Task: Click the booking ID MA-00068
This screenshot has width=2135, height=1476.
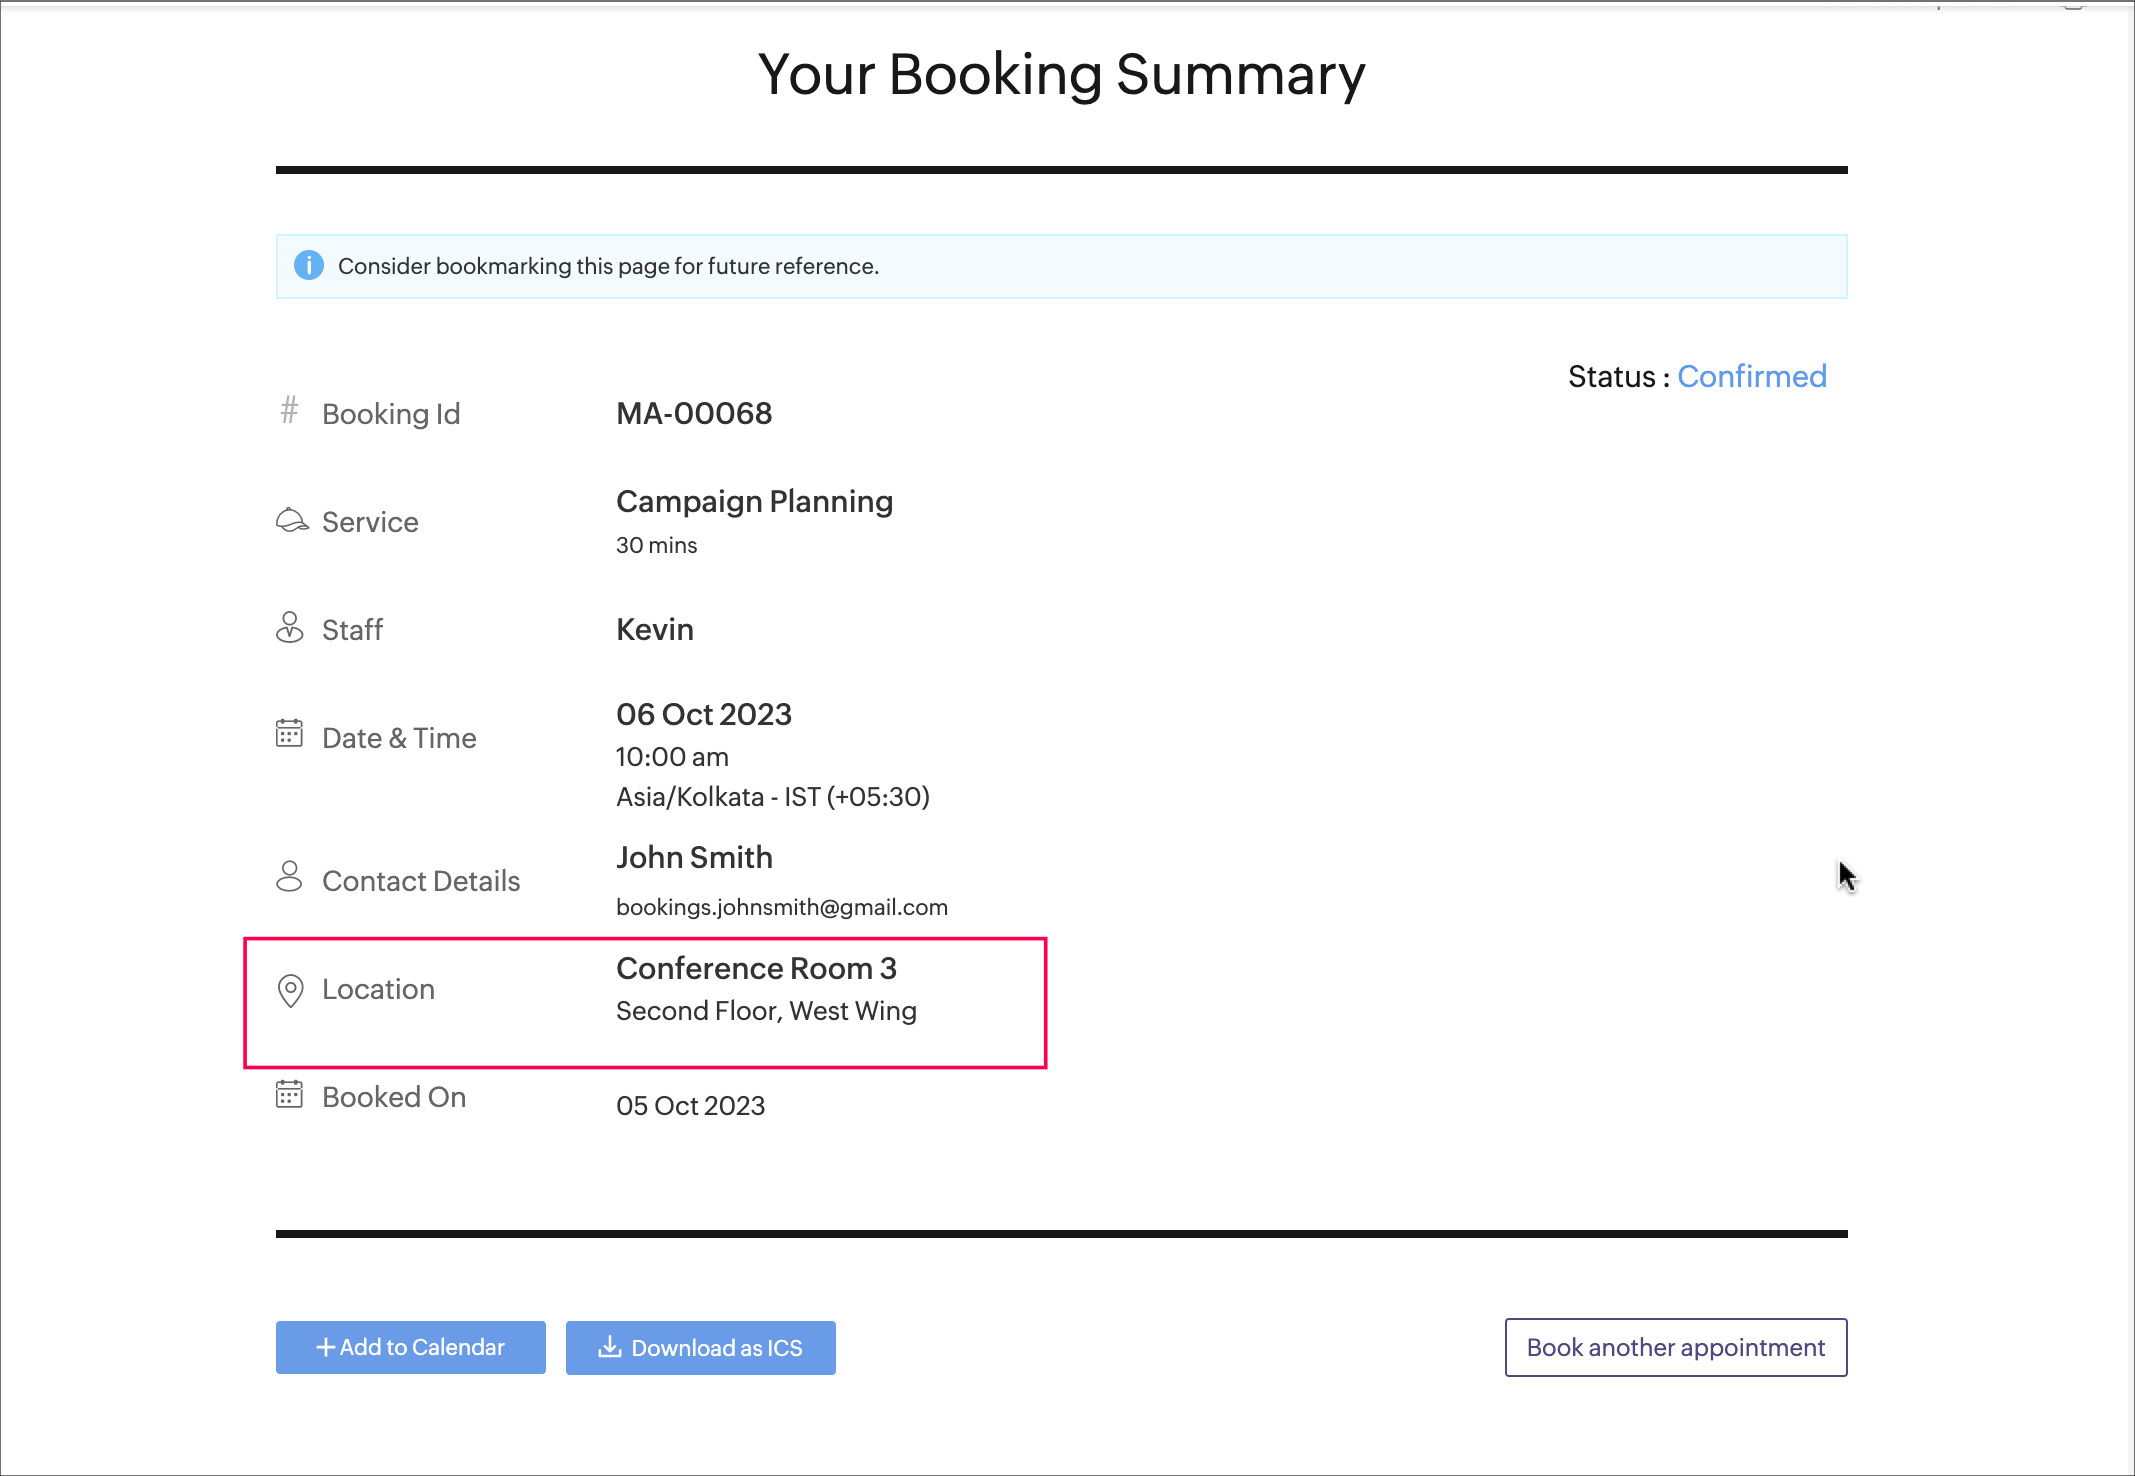Action: tap(694, 414)
